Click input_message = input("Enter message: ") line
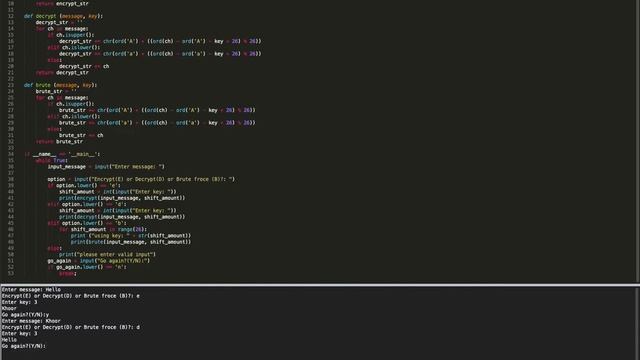 pyautogui.click(x=106, y=167)
